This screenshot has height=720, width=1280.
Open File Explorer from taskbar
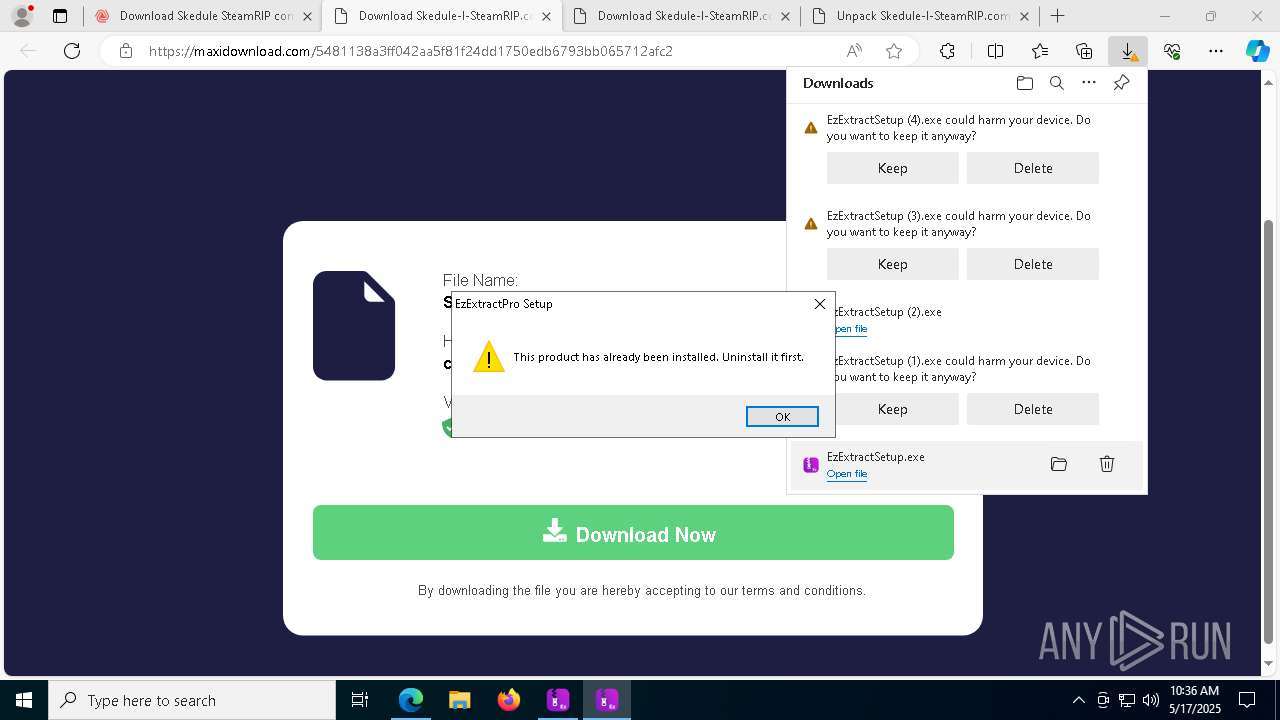tap(459, 700)
